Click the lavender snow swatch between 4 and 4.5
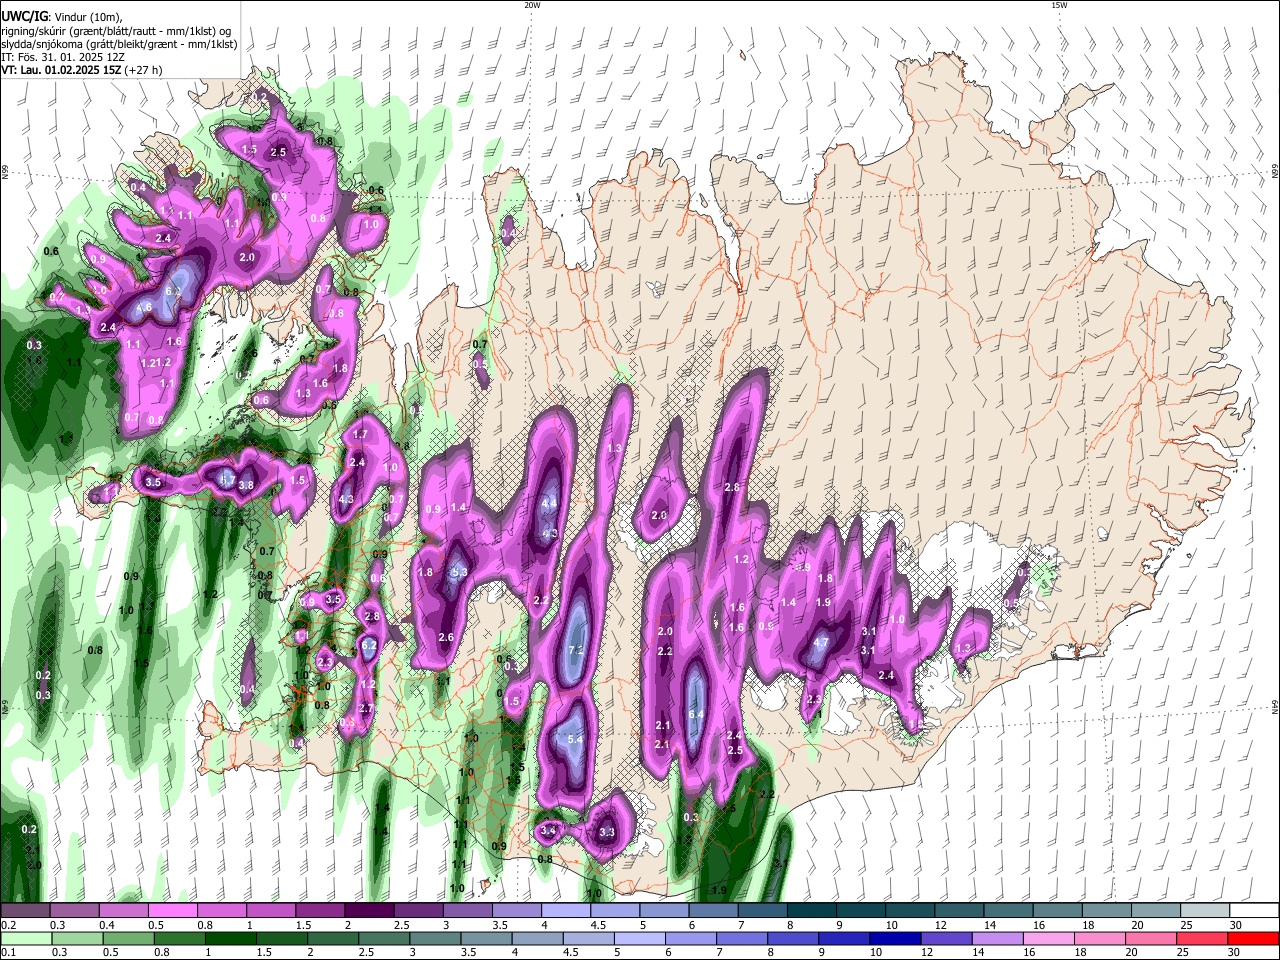Image resolution: width=1280 pixels, height=960 pixels. point(564,911)
